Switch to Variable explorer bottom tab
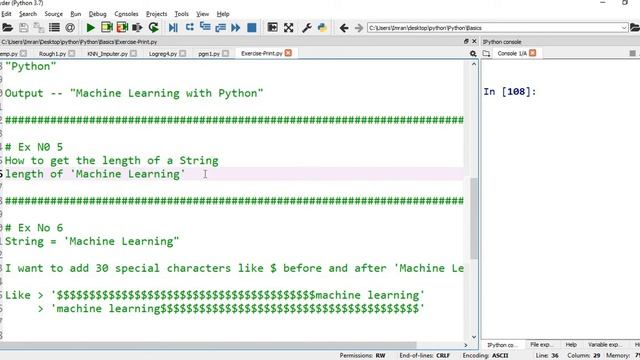The width and height of the screenshot is (640, 360). pyautogui.click(x=604, y=345)
